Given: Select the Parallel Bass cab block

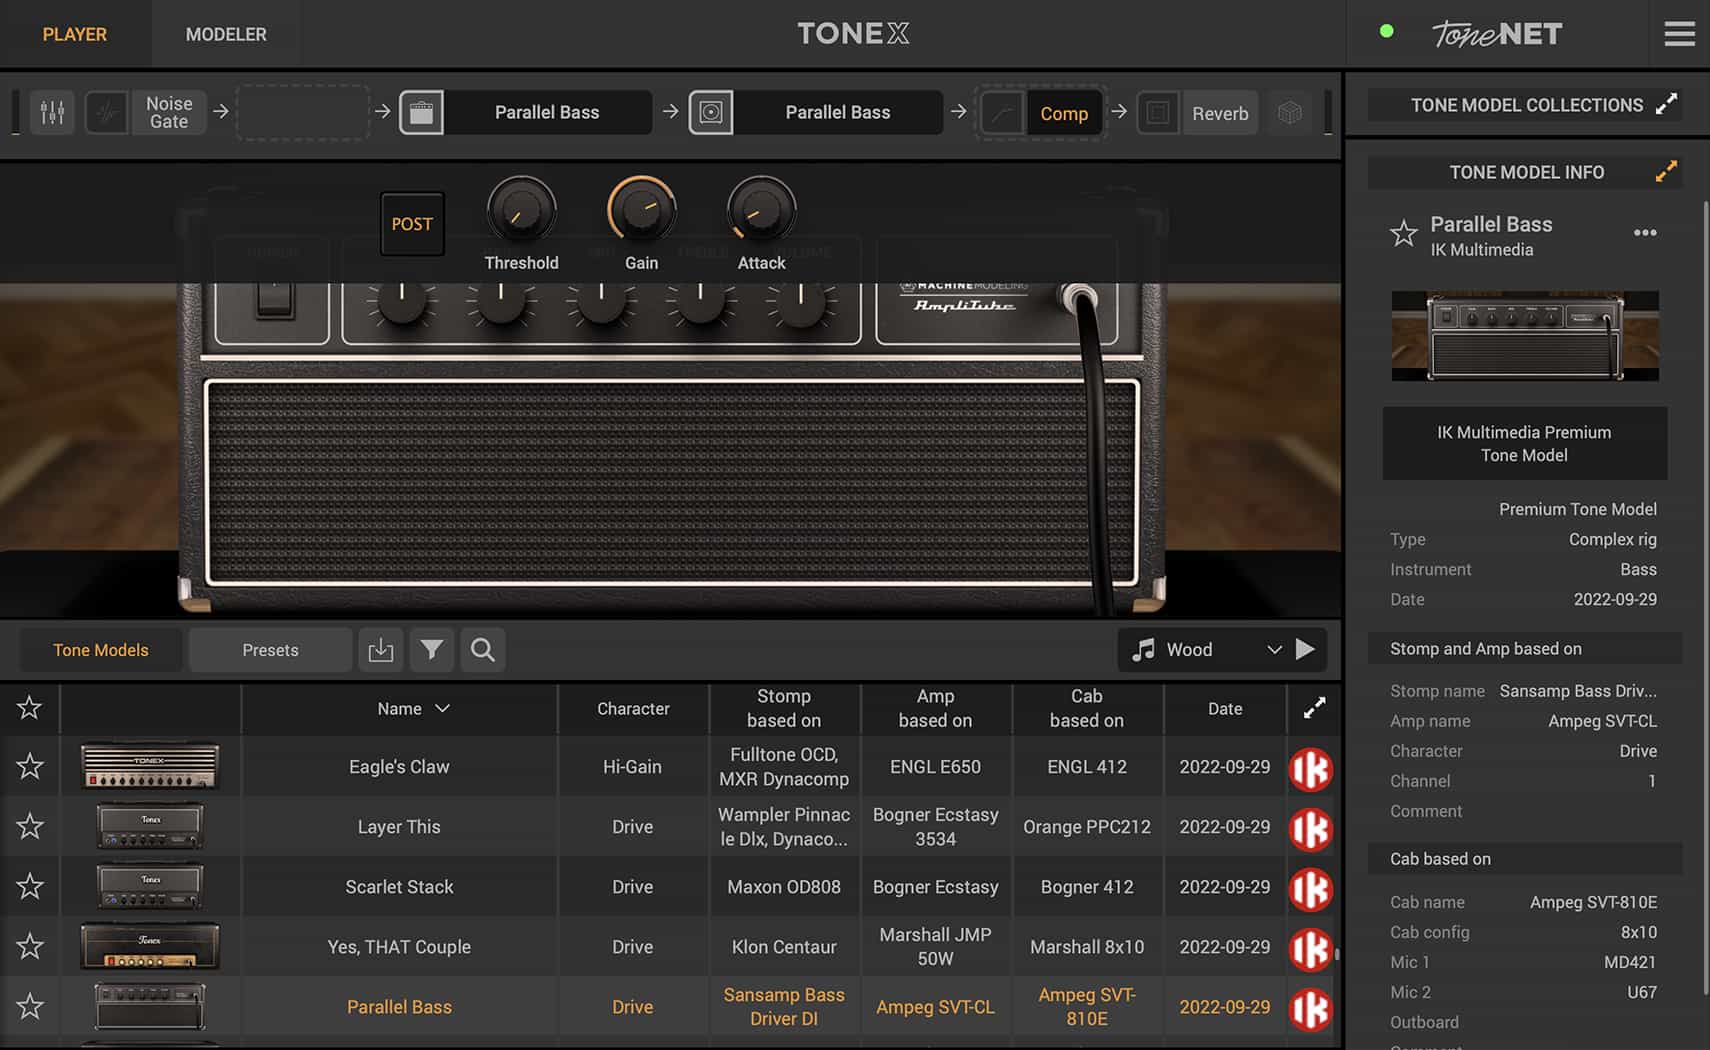Looking at the screenshot, I should (x=838, y=112).
